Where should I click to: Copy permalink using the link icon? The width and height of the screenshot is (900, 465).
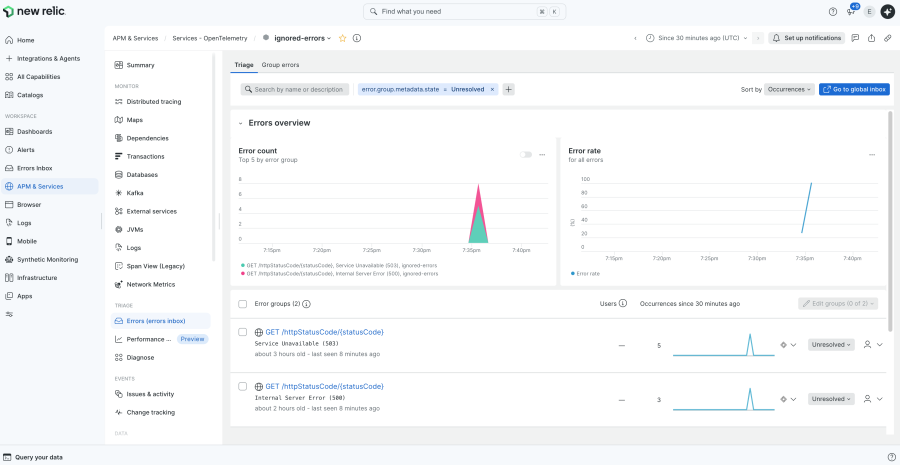tap(887, 38)
